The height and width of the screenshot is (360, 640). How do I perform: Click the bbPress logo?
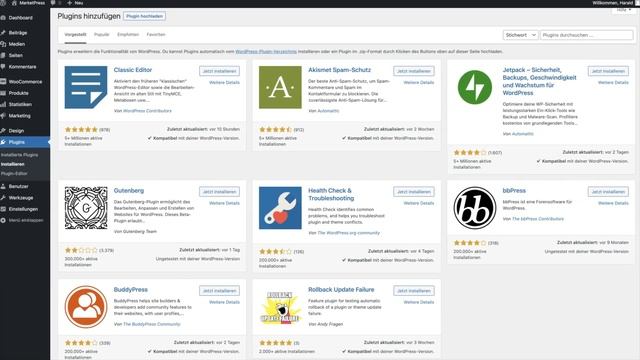[x=475, y=208]
